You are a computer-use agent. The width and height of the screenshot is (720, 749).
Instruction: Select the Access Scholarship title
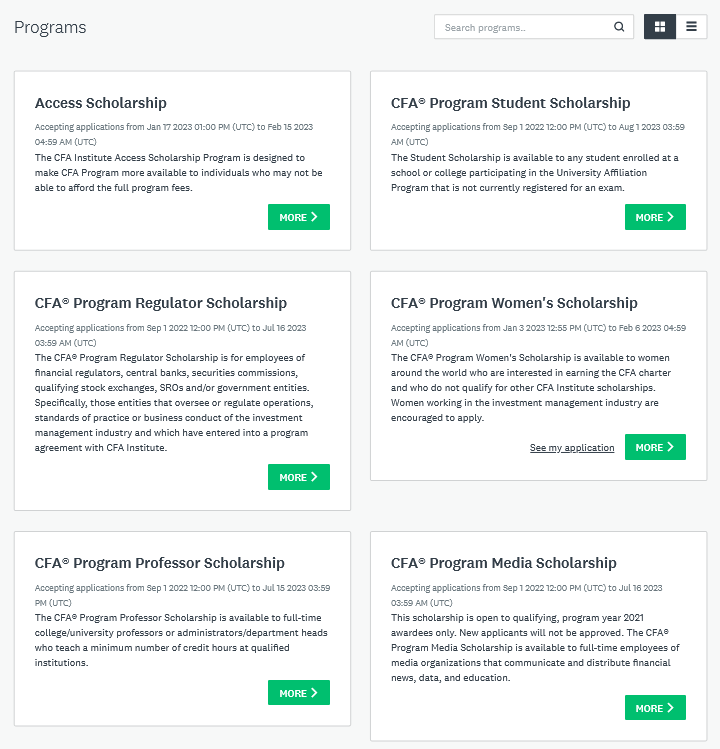coord(101,103)
